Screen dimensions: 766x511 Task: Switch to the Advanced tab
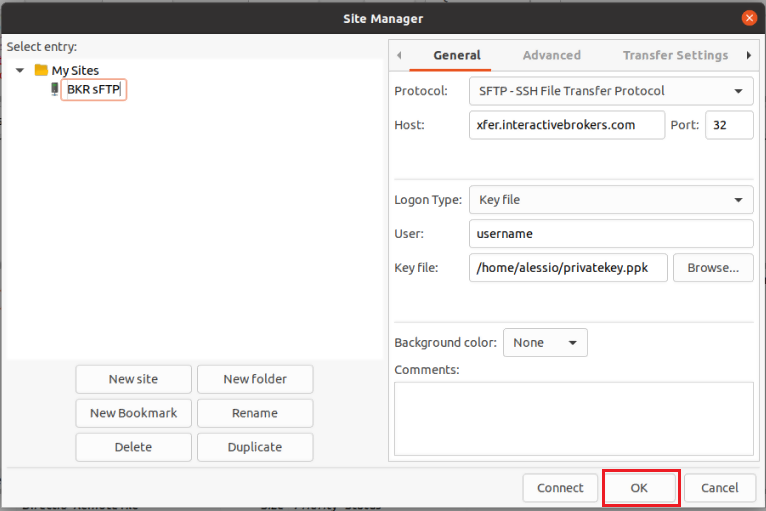552,55
